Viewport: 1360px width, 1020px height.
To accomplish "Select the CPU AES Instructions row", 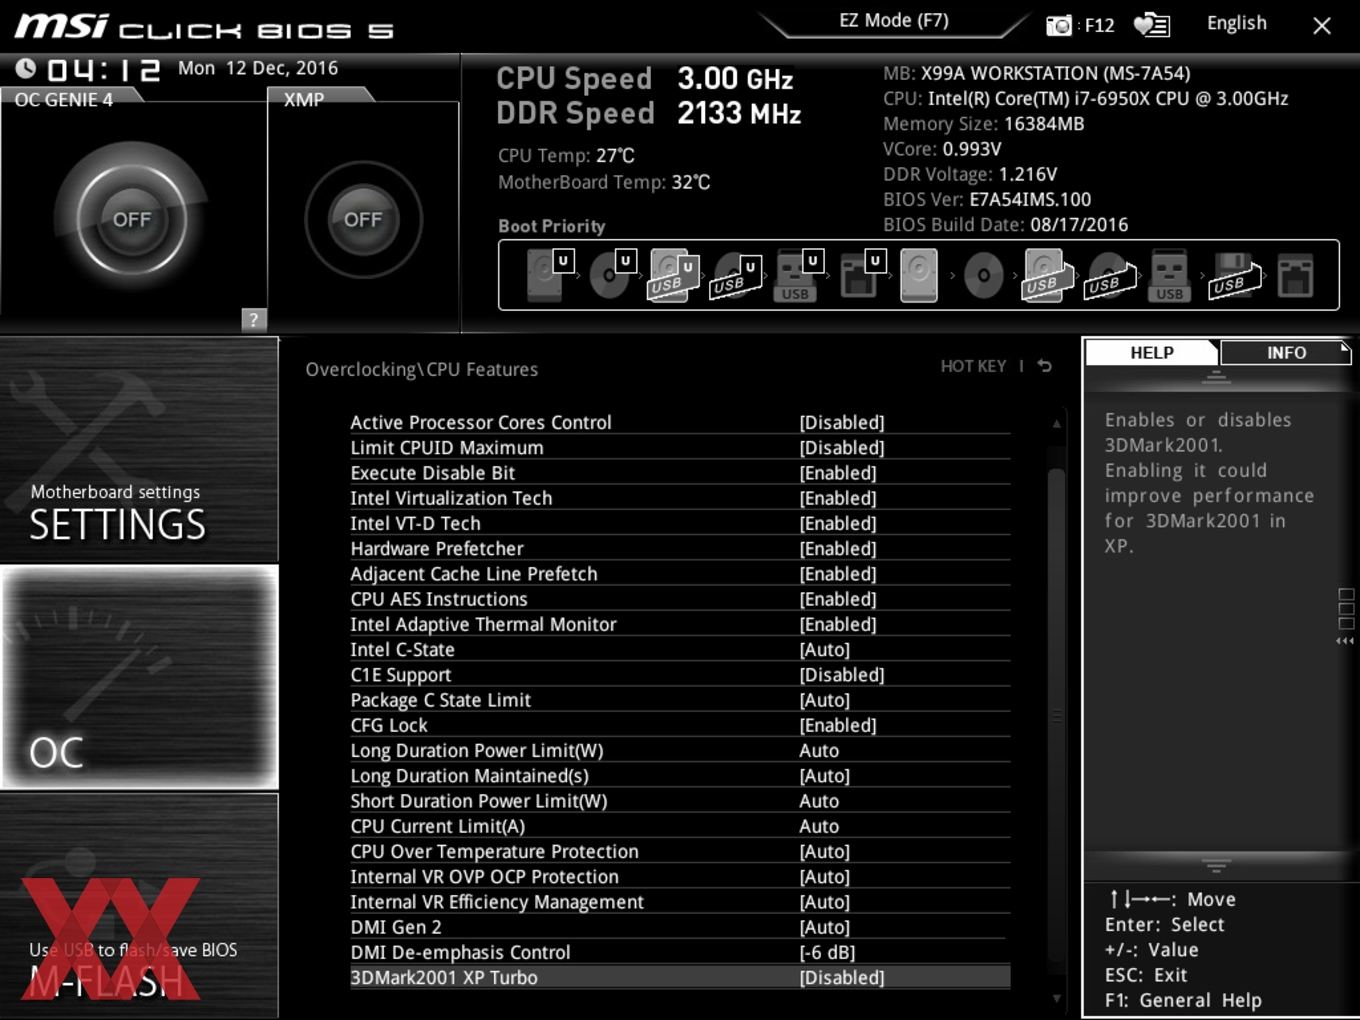I will tap(680, 599).
